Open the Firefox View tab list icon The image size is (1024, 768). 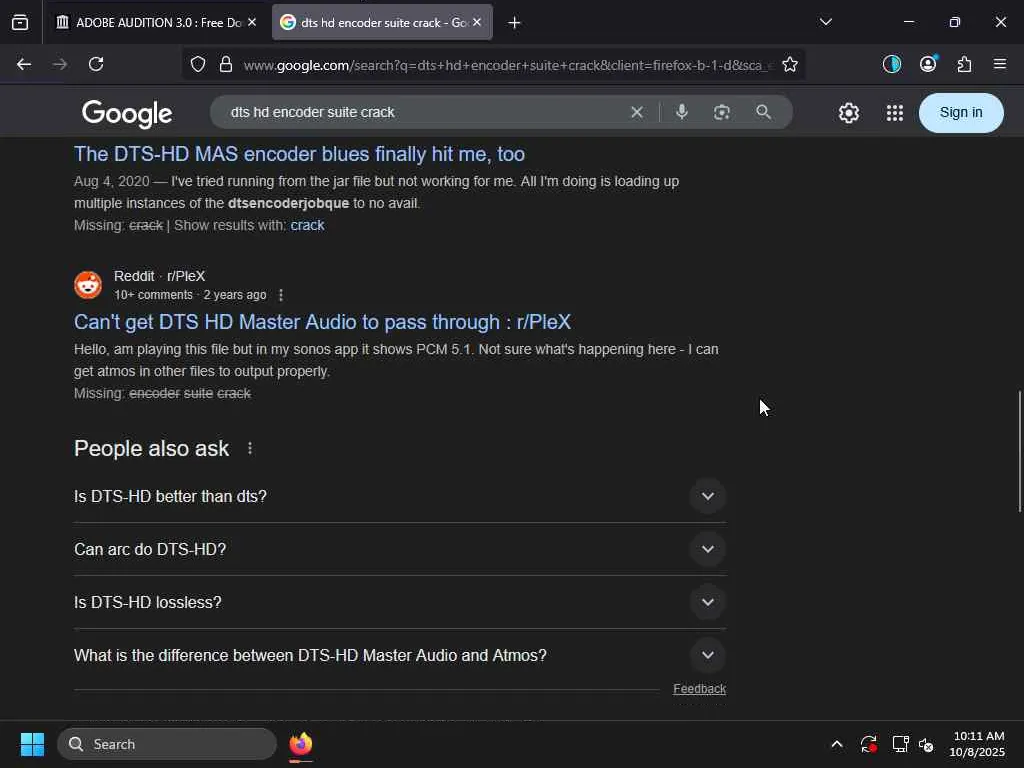click(x=20, y=22)
